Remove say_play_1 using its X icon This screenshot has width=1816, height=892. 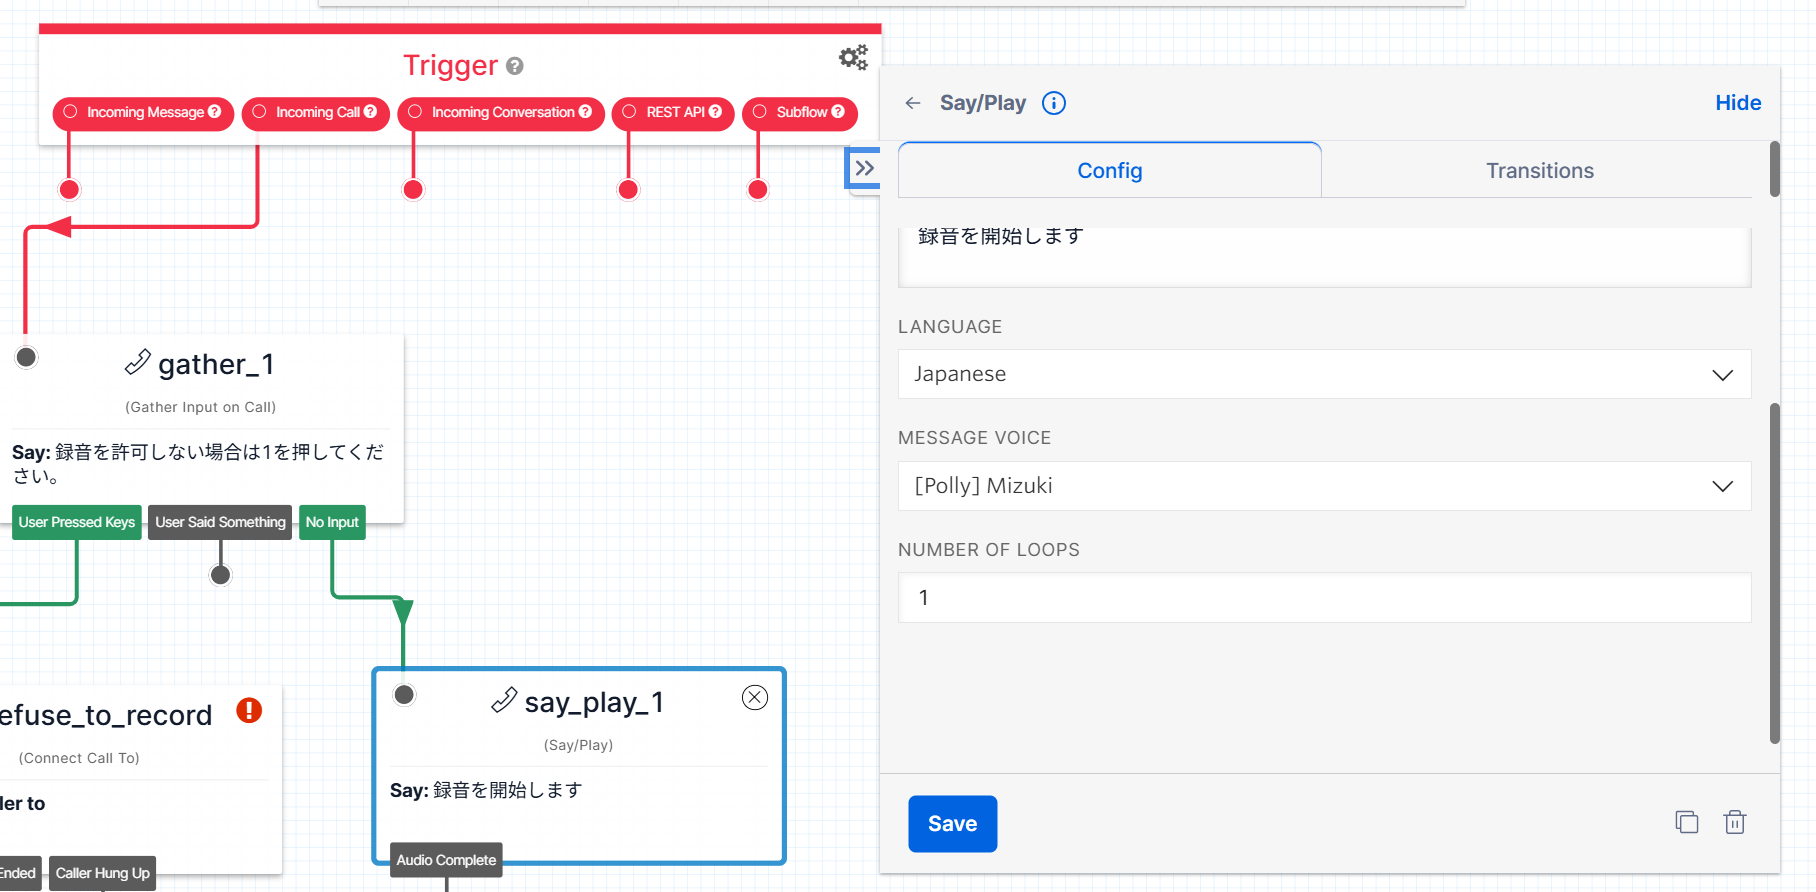[x=755, y=698]
